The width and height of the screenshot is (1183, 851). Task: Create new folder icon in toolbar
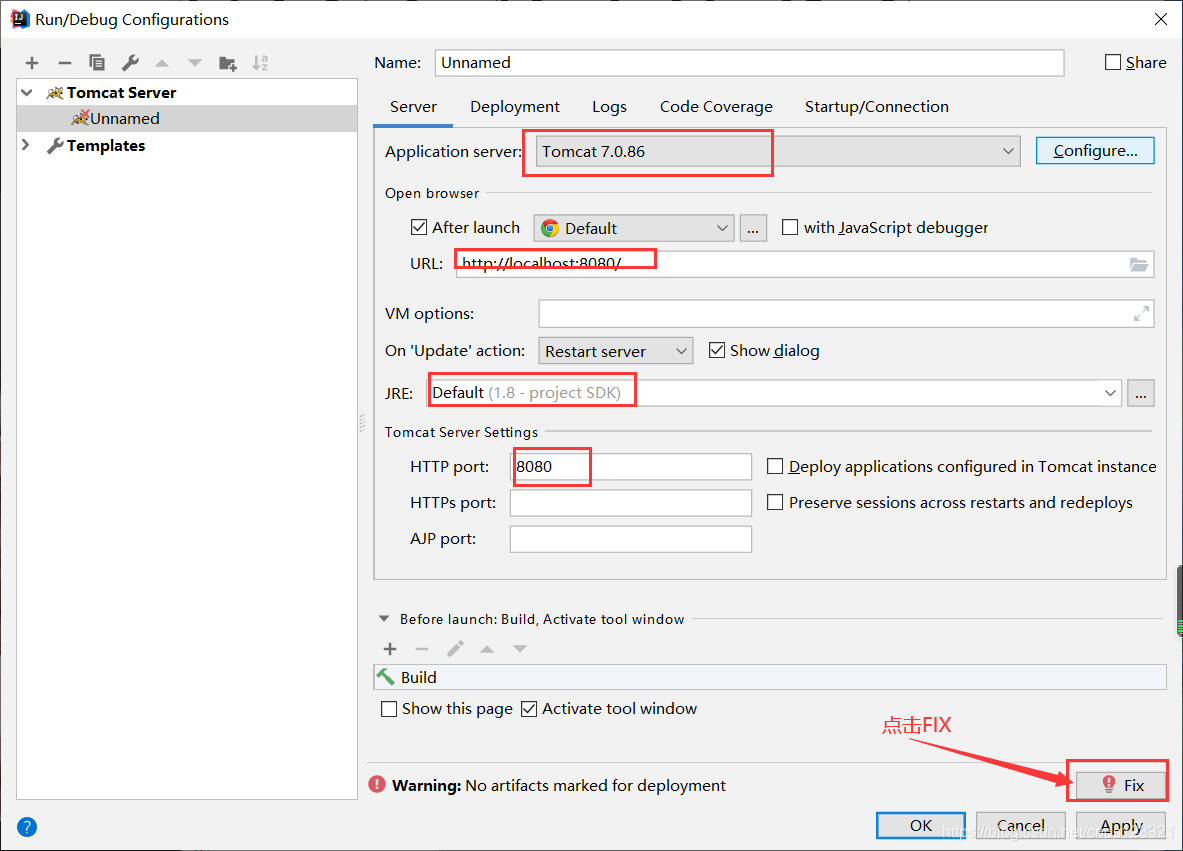(x=227, y=63)
